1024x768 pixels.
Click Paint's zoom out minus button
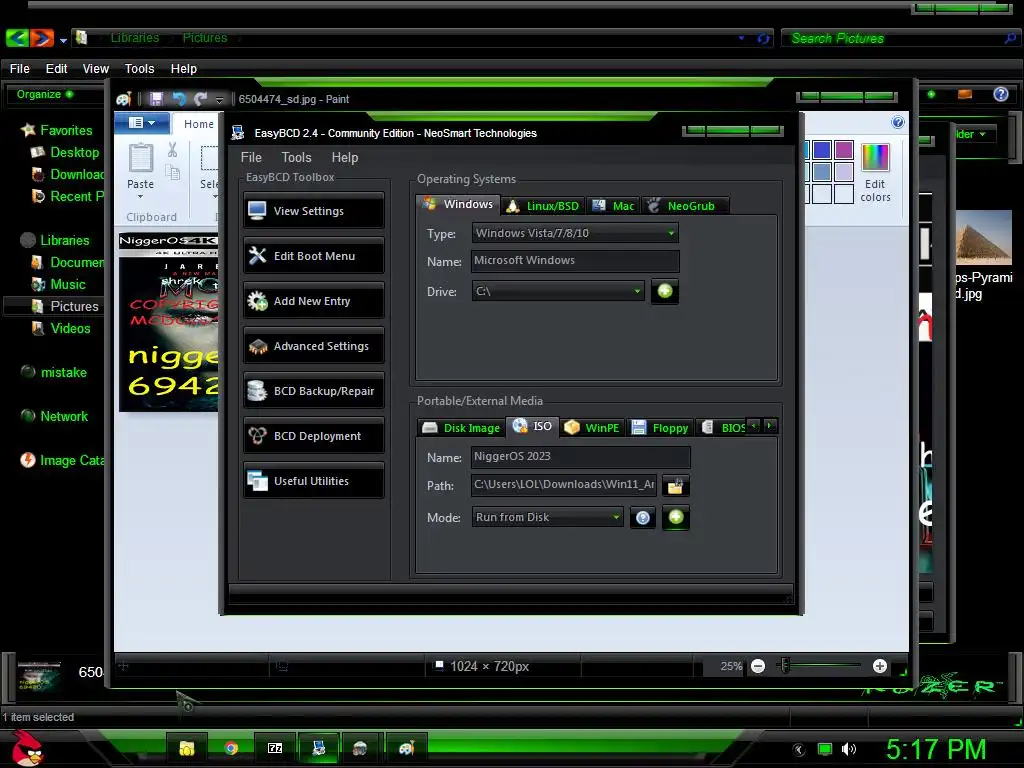pyautogui.click(x=758, y=666)
